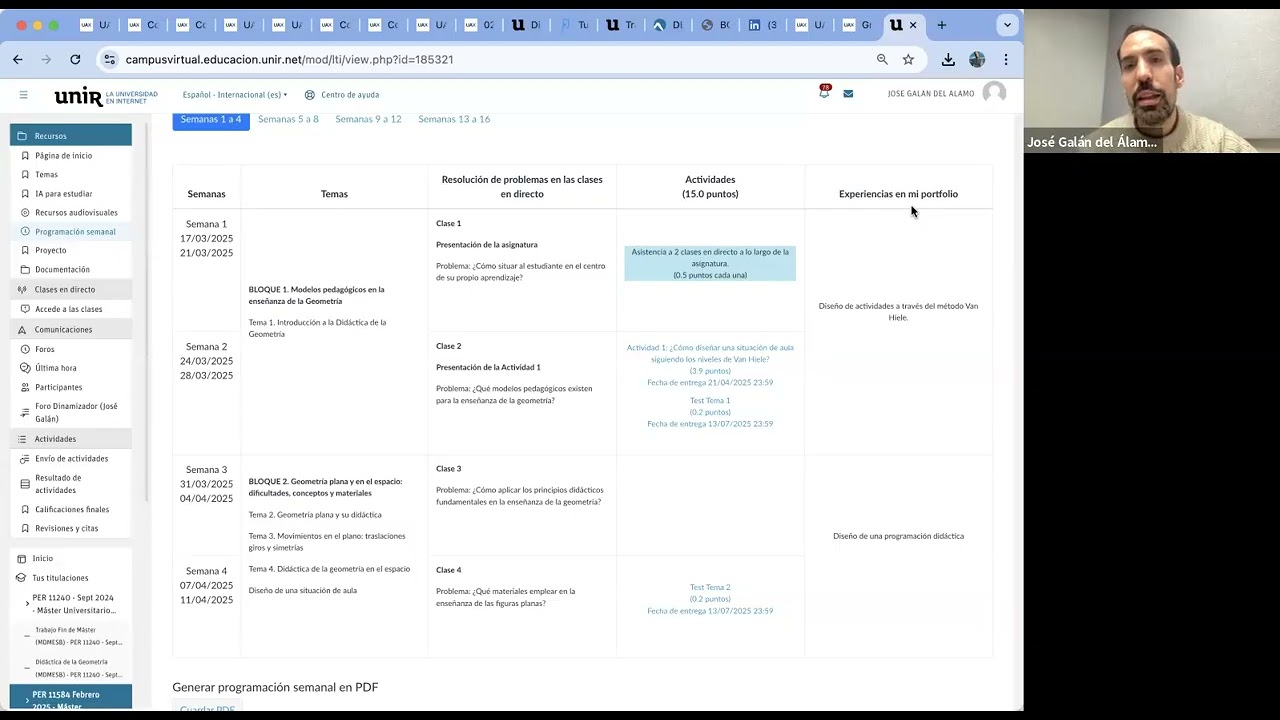Open Trabajo Fin de Máster course

click(x=78, y=636)
